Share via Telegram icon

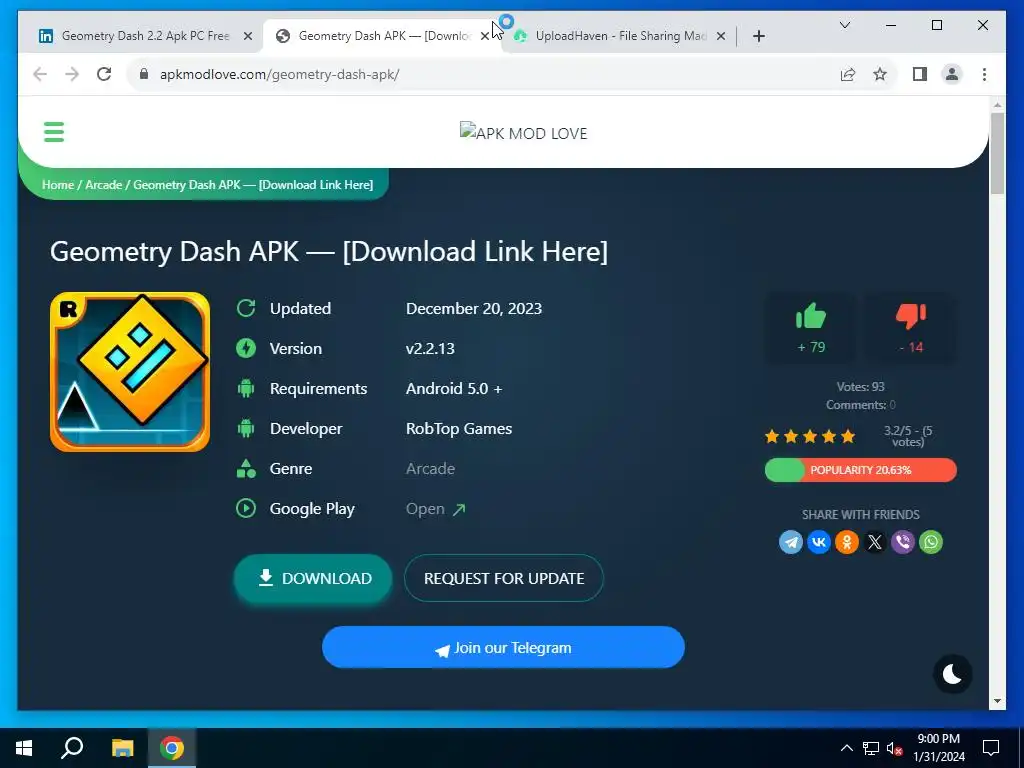(791, 542)
